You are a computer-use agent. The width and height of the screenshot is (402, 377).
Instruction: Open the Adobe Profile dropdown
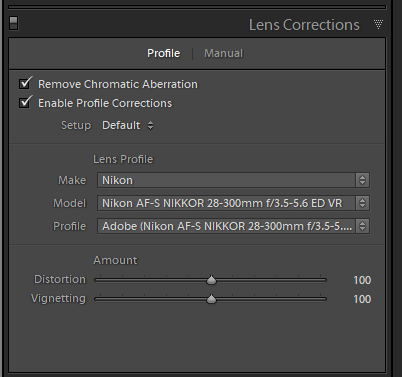[233, 226]
